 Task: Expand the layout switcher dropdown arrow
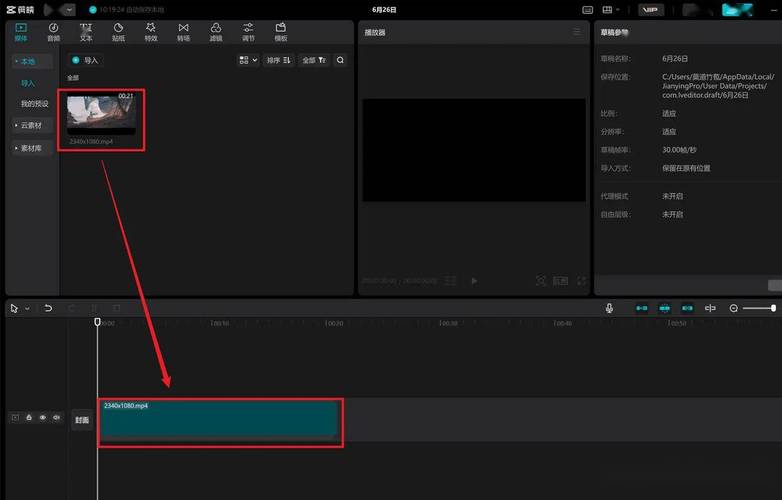click(x=618, y=9)
